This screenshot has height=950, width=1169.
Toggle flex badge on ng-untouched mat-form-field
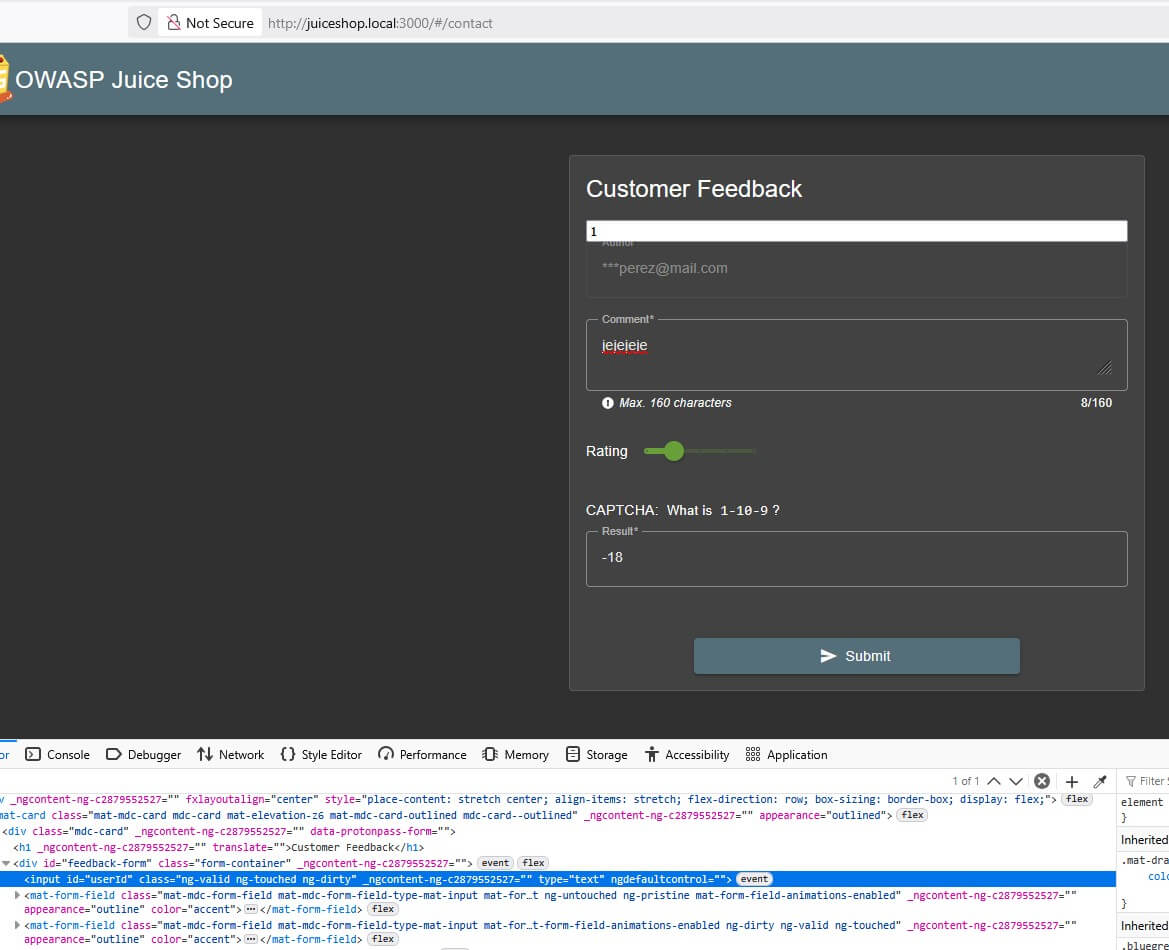click(382, 909)
